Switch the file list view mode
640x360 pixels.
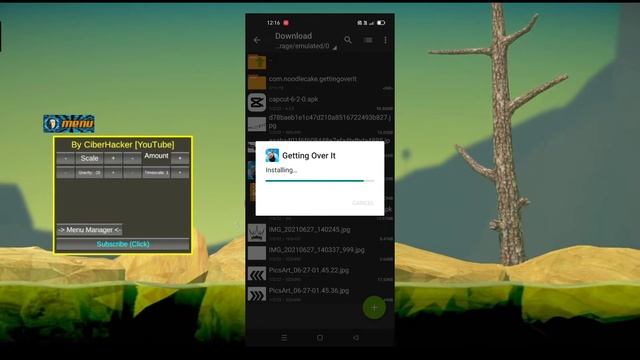coord(368,40)
